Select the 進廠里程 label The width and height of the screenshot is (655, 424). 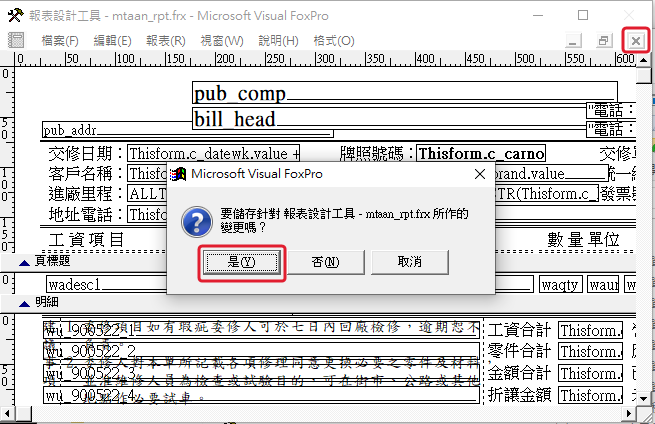click(x=86, y=193)
